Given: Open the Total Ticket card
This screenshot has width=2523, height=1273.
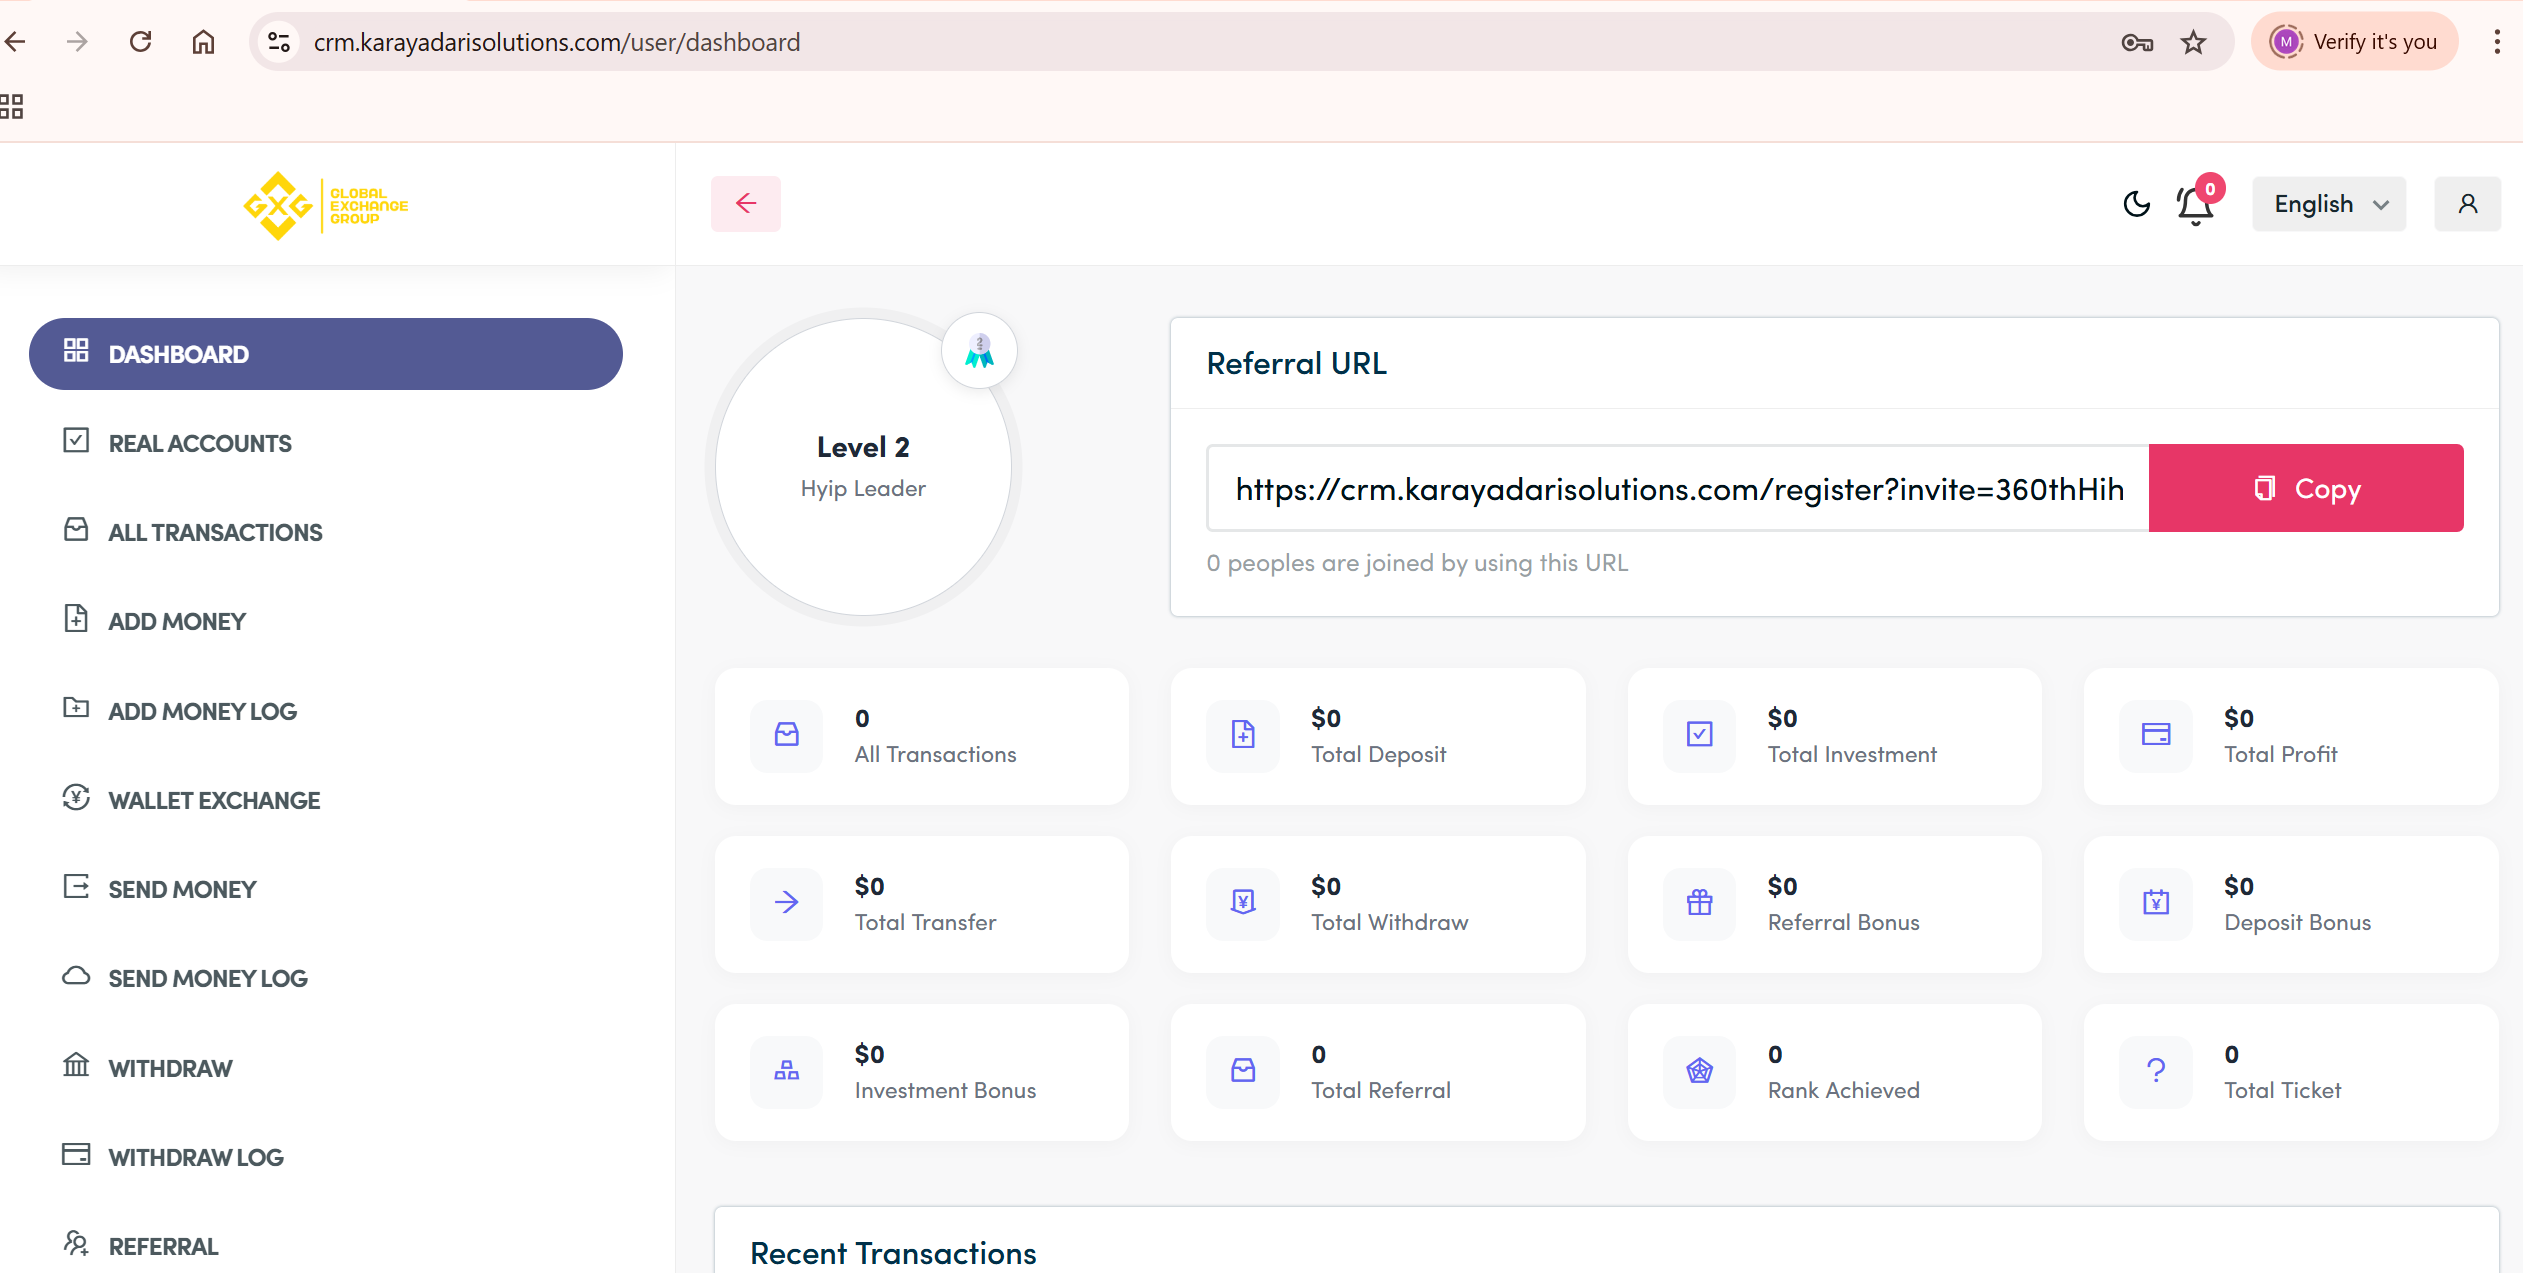Looking at the screenshot, I should tap(2291, 1072).
